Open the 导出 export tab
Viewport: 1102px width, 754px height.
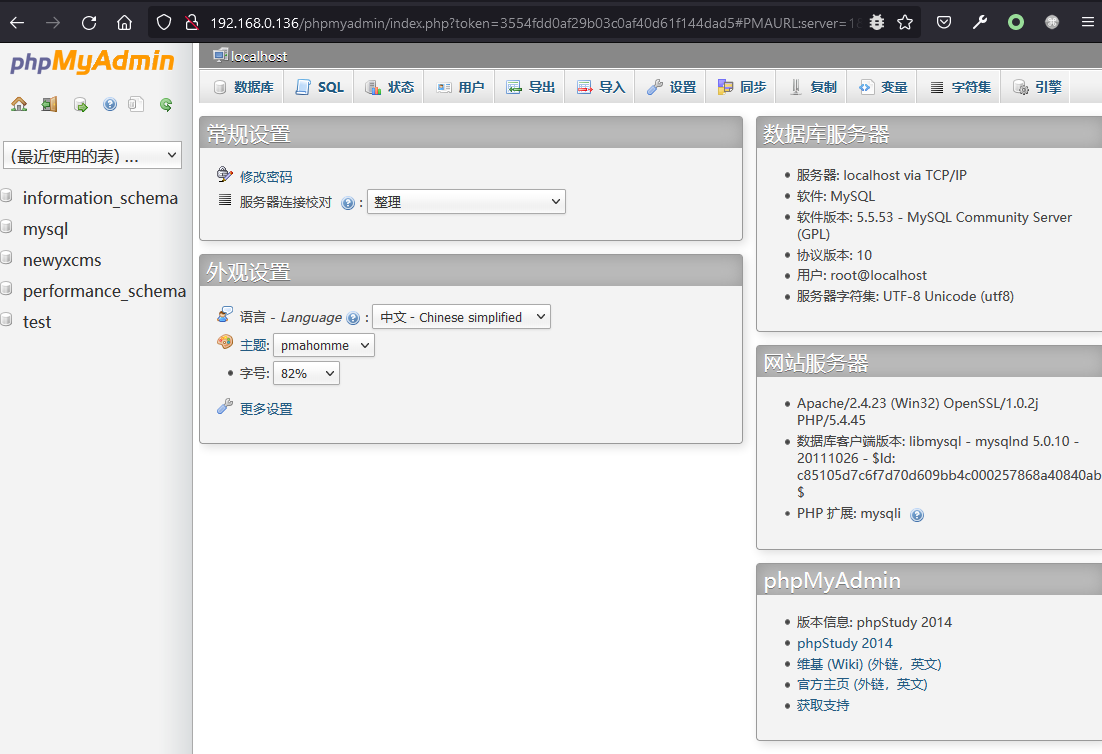531,87
